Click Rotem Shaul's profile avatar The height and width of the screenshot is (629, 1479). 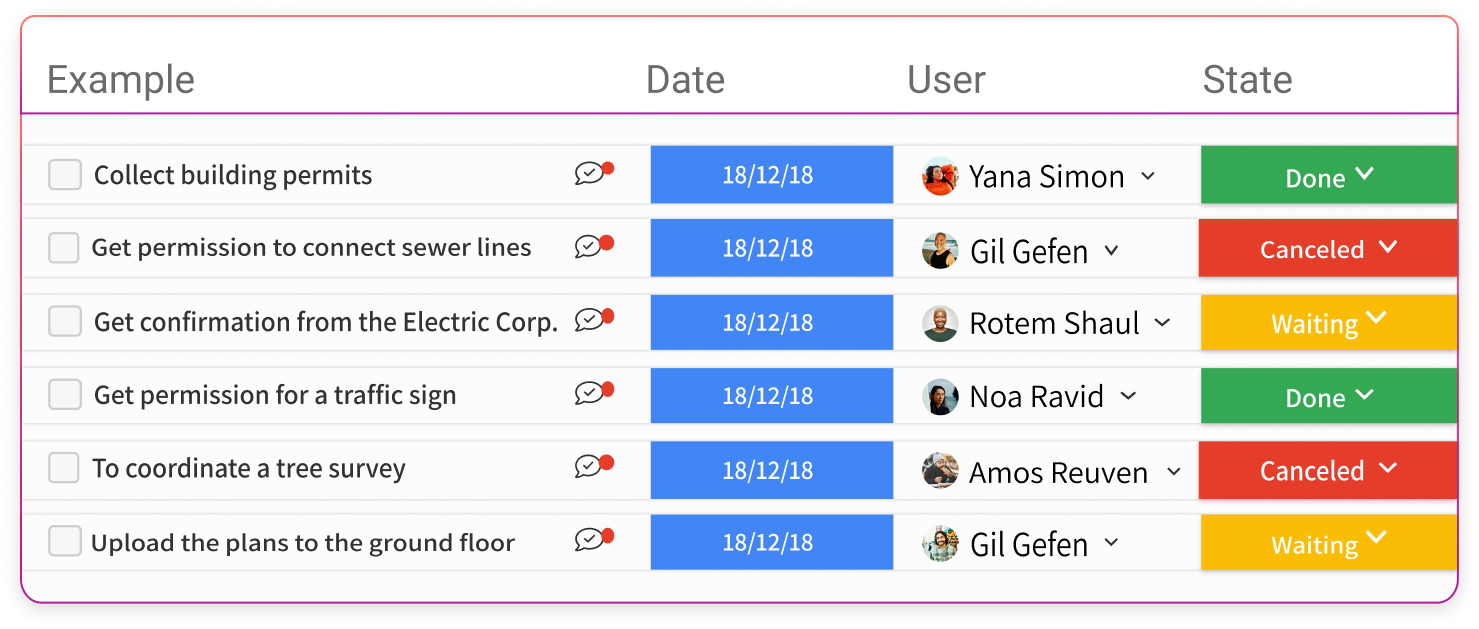click(940, 323)
